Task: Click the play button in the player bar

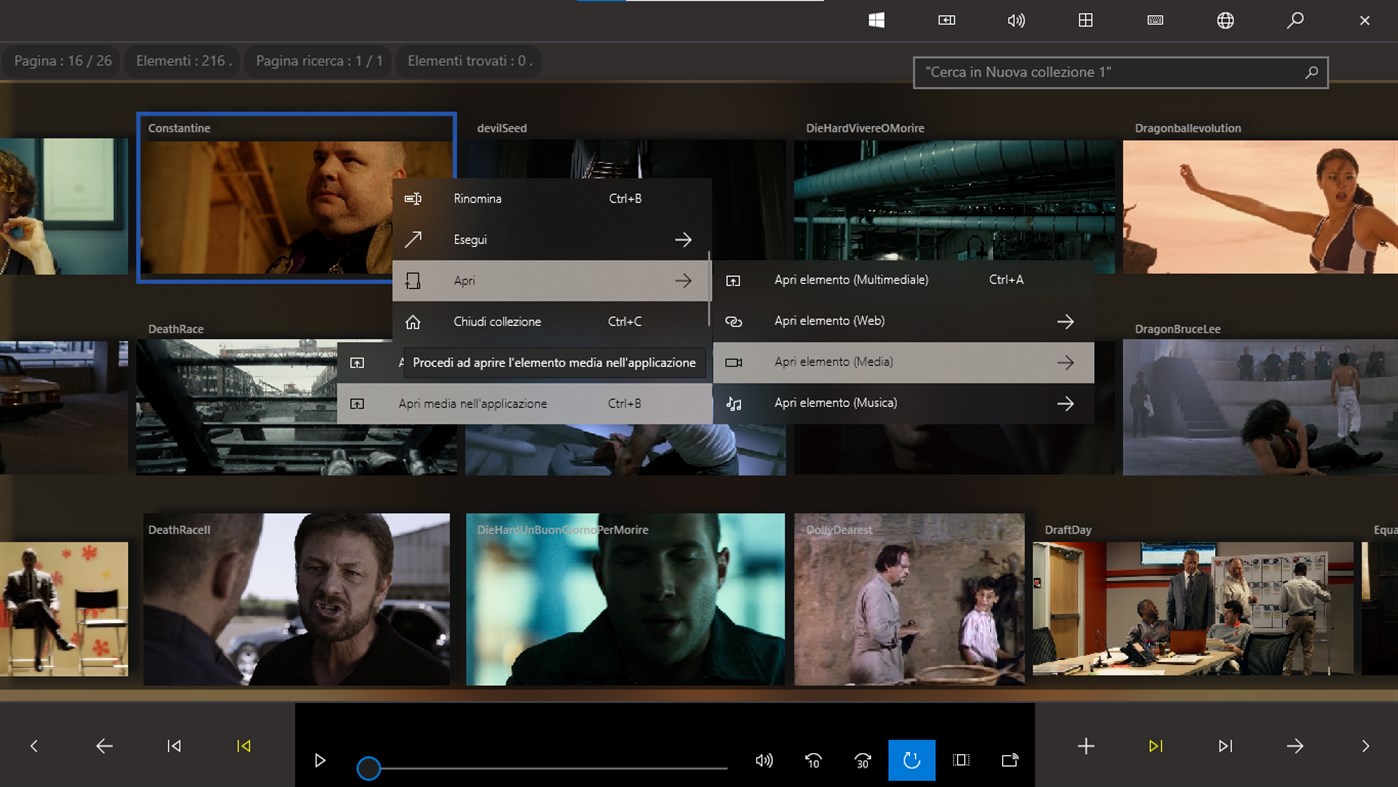Action: pos(320,761)
